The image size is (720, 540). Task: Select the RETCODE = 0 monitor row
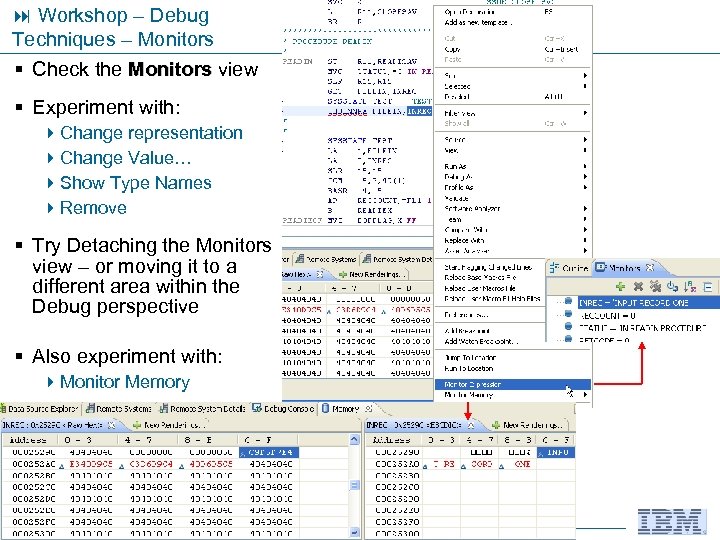coord(604,340)
